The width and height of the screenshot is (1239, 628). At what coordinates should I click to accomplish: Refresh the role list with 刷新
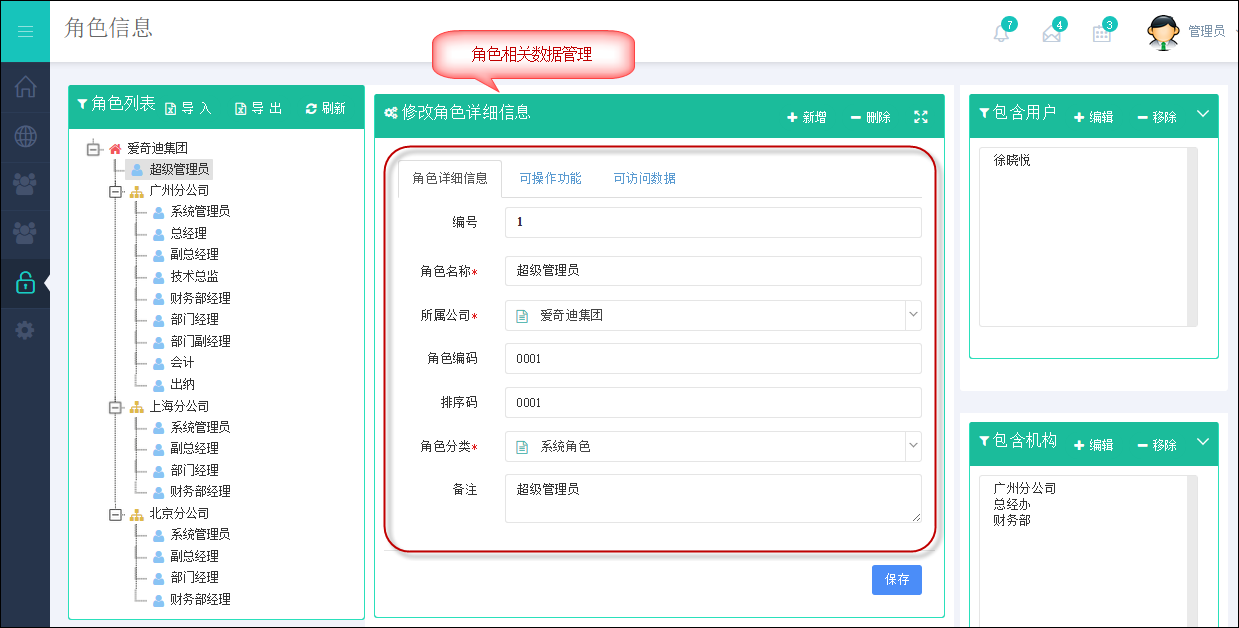tap(326, 108)
